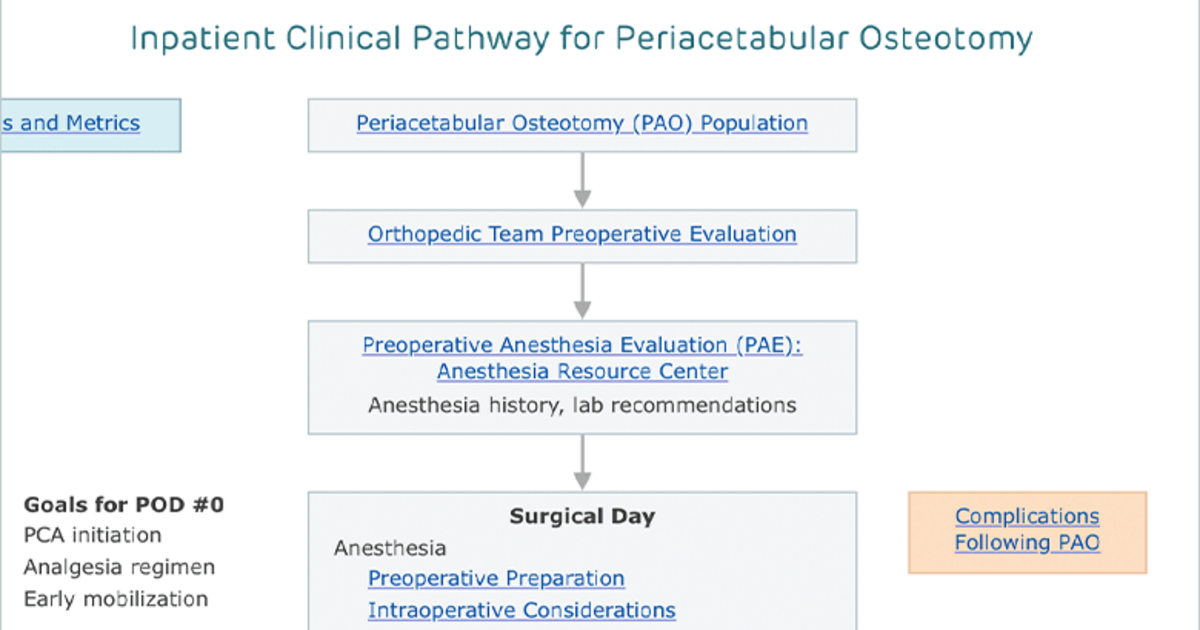Select the 'Early mobilization' goal text

tap(116, 599)
